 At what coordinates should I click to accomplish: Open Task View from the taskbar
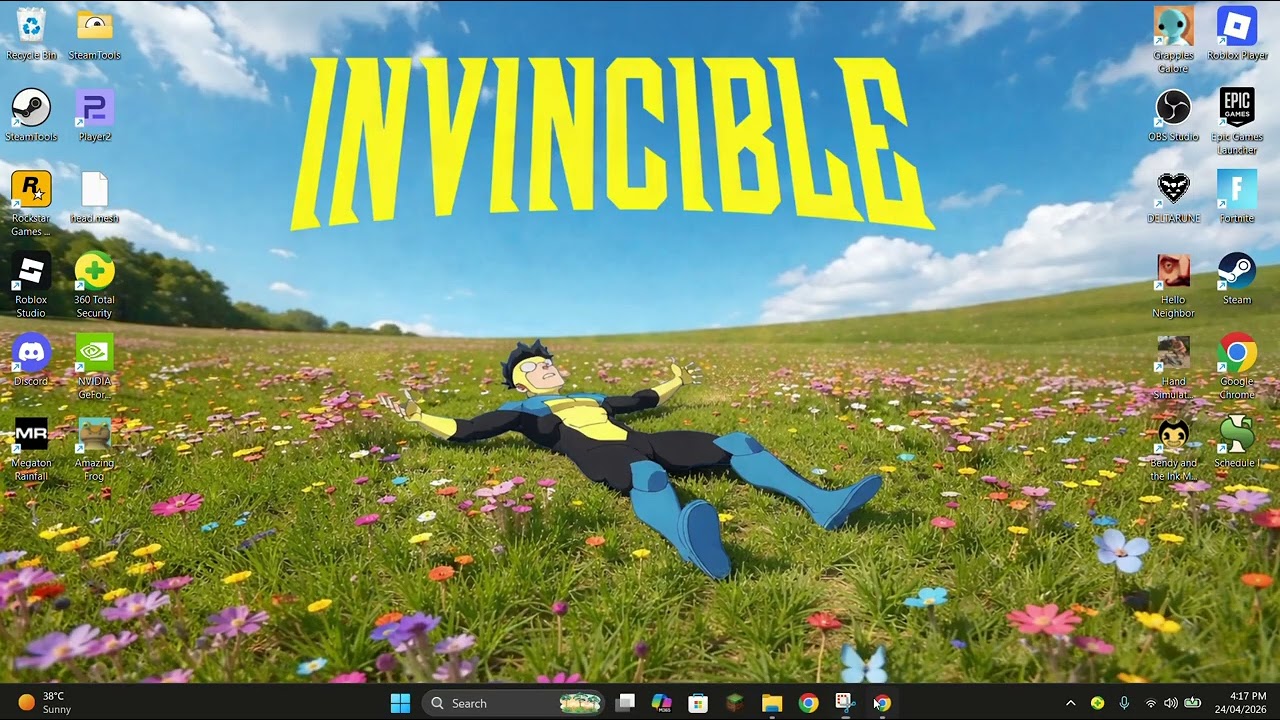pyautogui.click(x=625, y=703)
